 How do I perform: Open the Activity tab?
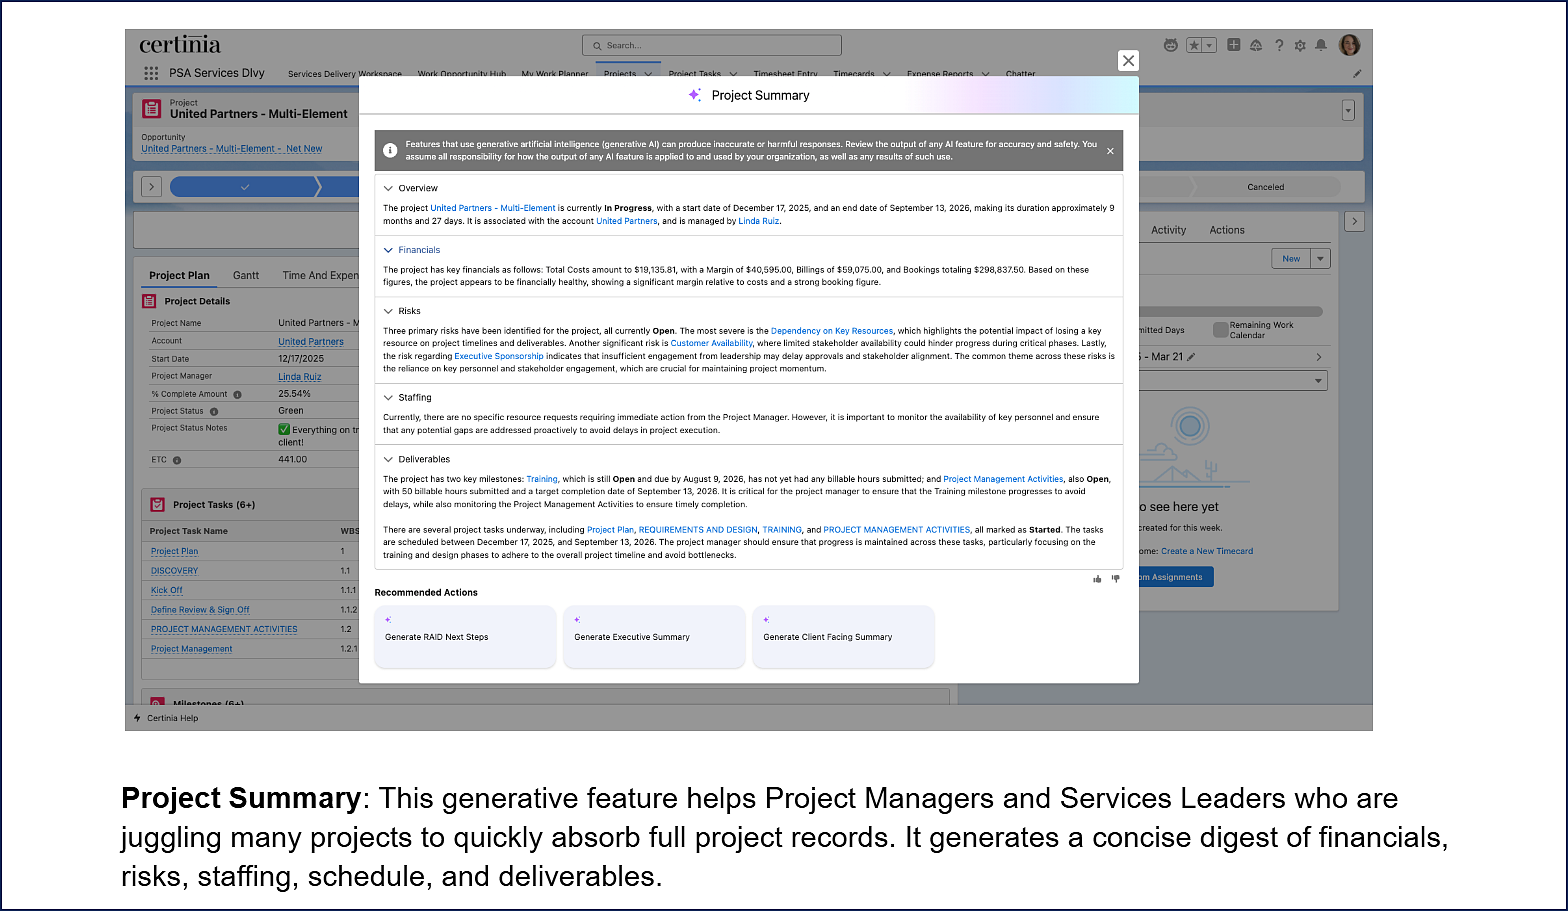1168,230
